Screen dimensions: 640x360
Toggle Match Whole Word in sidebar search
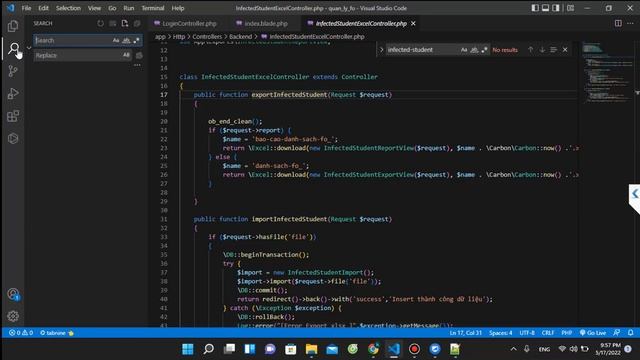click(126, 40)
